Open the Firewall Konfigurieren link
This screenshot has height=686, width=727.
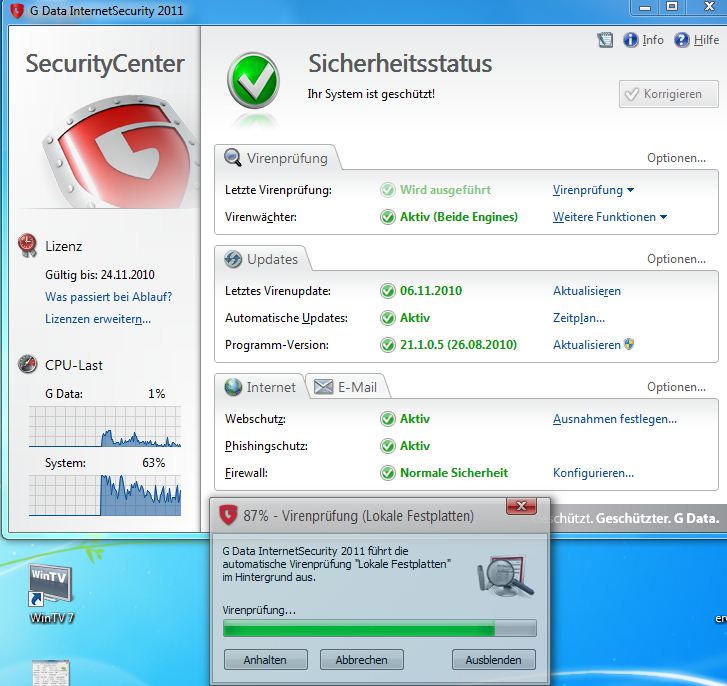click(x=593, y=473)
